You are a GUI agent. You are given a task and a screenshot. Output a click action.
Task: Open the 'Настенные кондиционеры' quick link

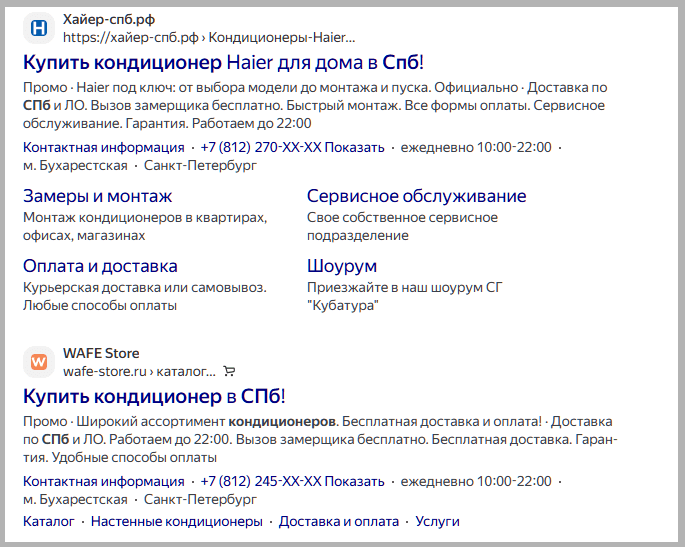tap(176, 522)
